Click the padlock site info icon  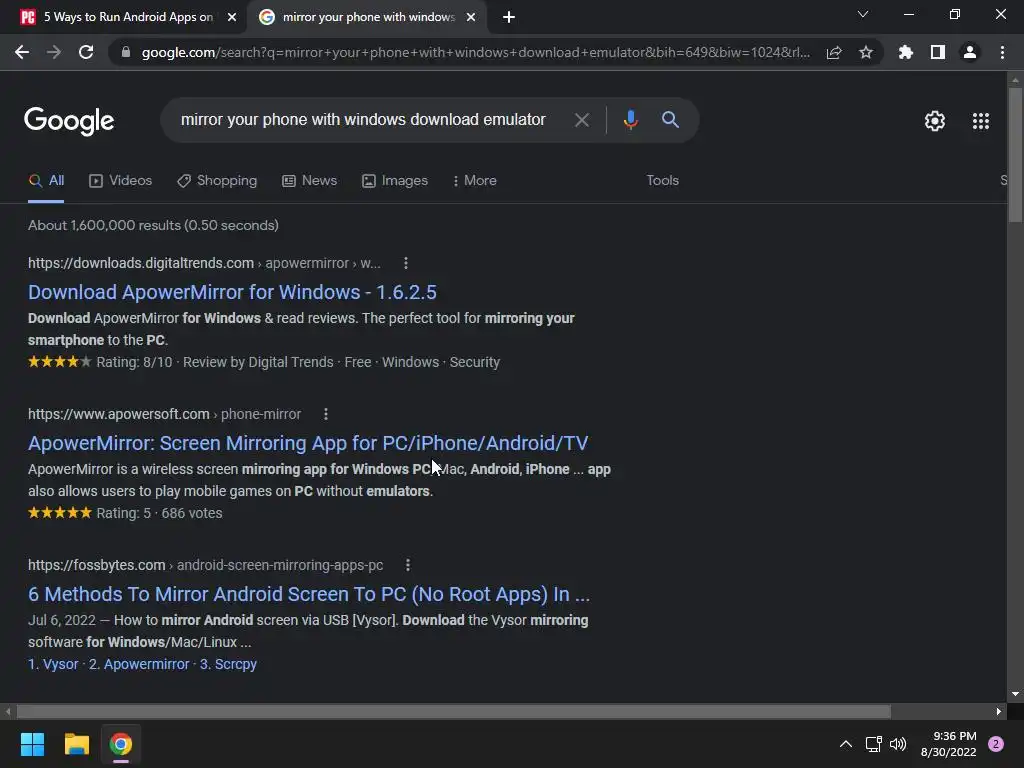pyautogui.click(x=126, y=52)
